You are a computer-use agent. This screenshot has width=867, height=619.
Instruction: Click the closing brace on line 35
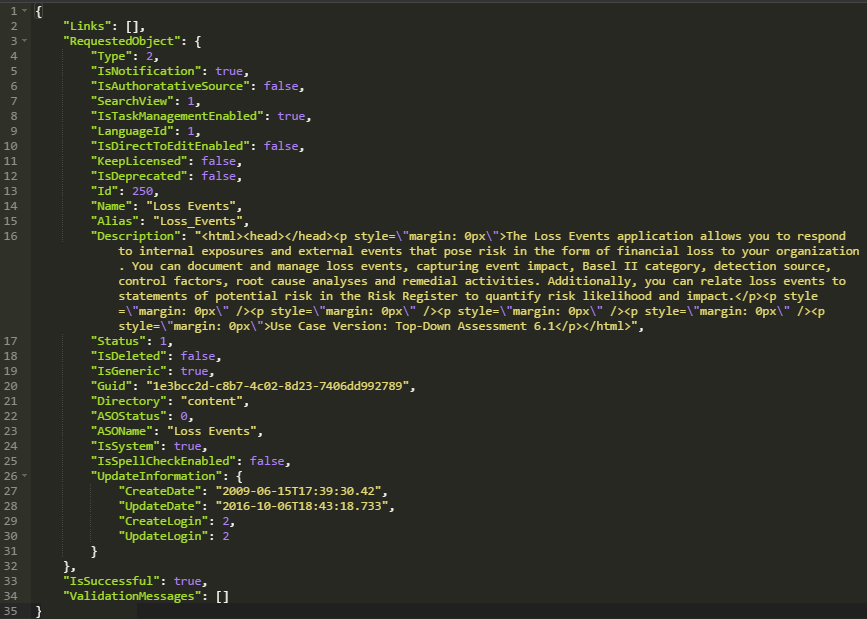click(36, 610)
